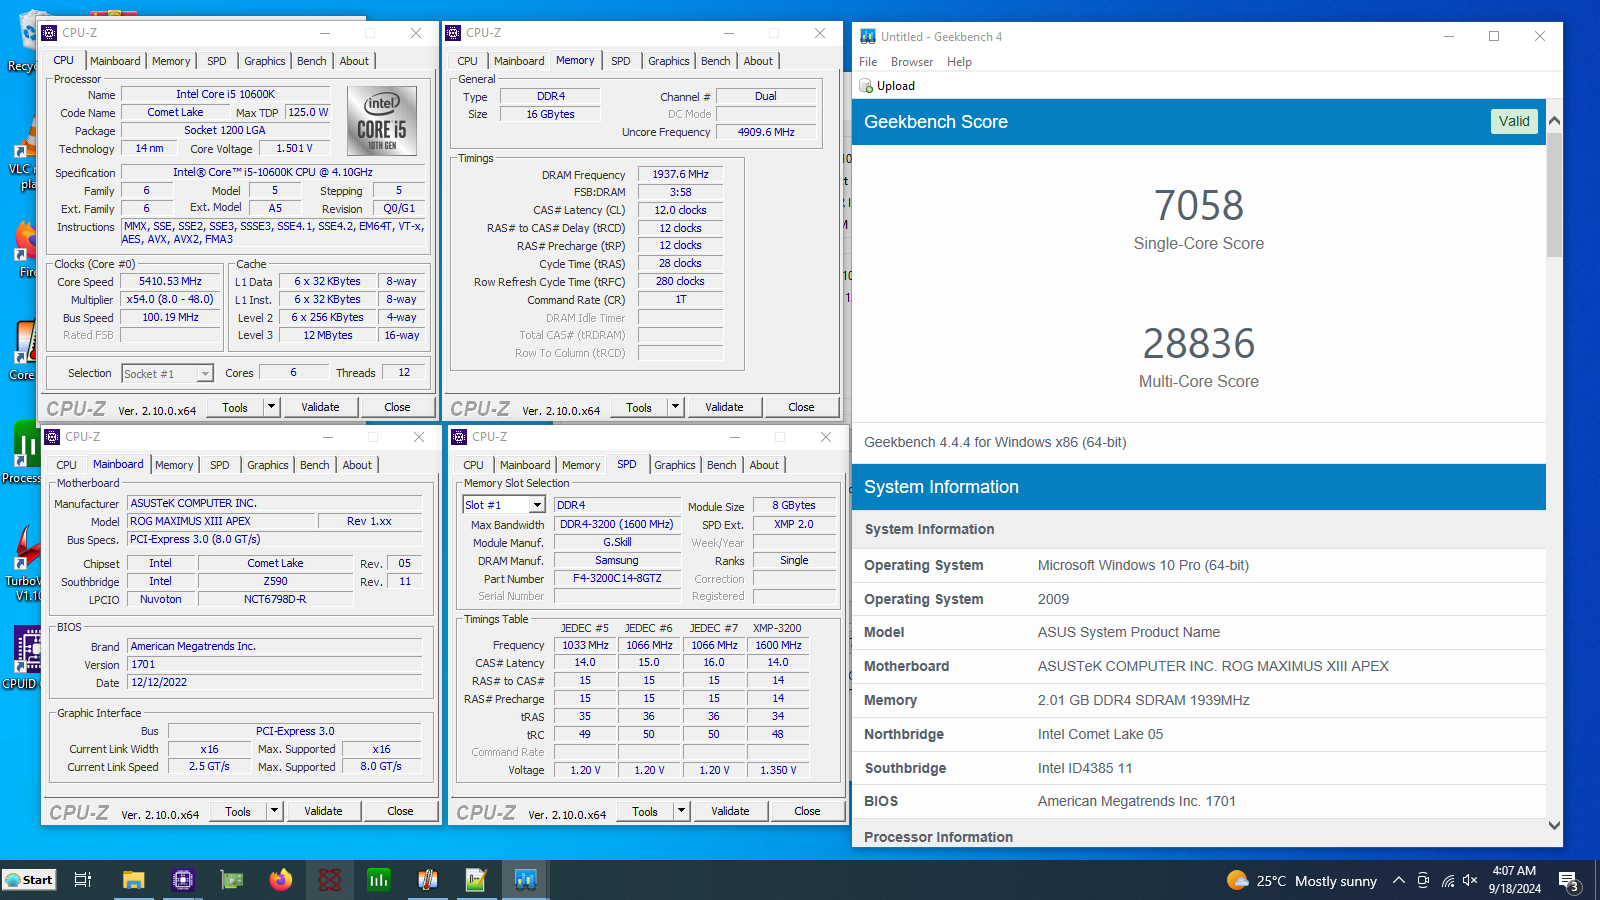Click the ROG MAXIMUS XIII APEX model field
The height and width of the screenshot is (900, 1600).
221,522
